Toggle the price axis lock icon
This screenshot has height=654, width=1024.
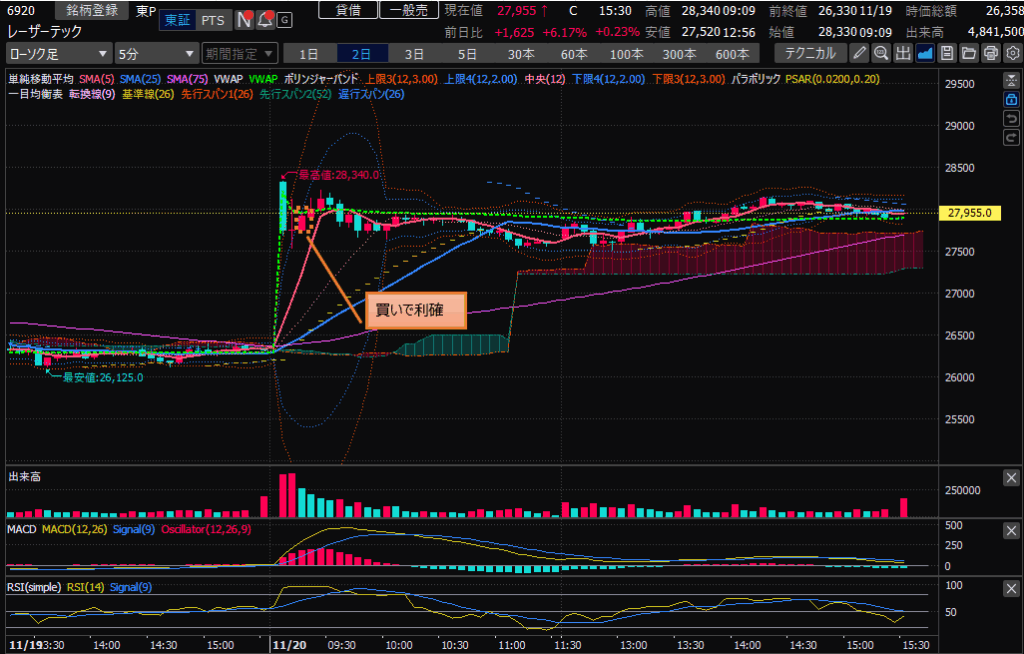(x=1011, y=100)
